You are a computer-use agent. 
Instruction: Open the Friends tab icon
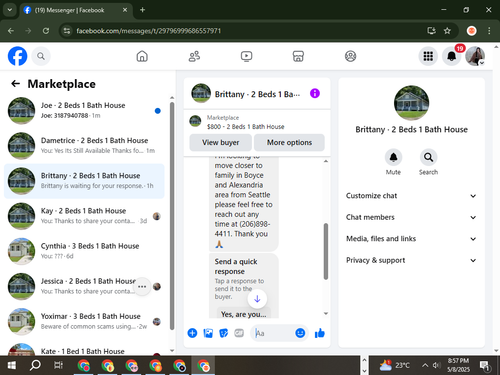(x=194, y=56)
